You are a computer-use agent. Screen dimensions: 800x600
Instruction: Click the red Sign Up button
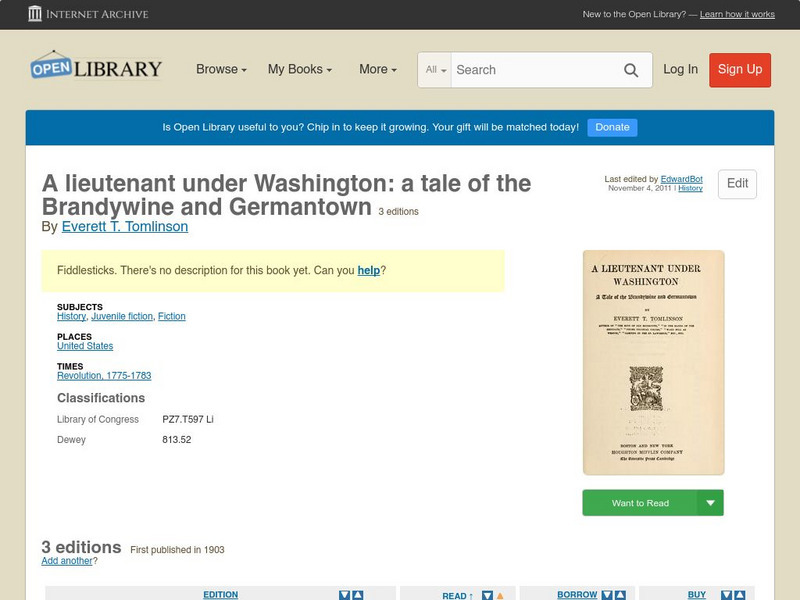click(740, 70)
